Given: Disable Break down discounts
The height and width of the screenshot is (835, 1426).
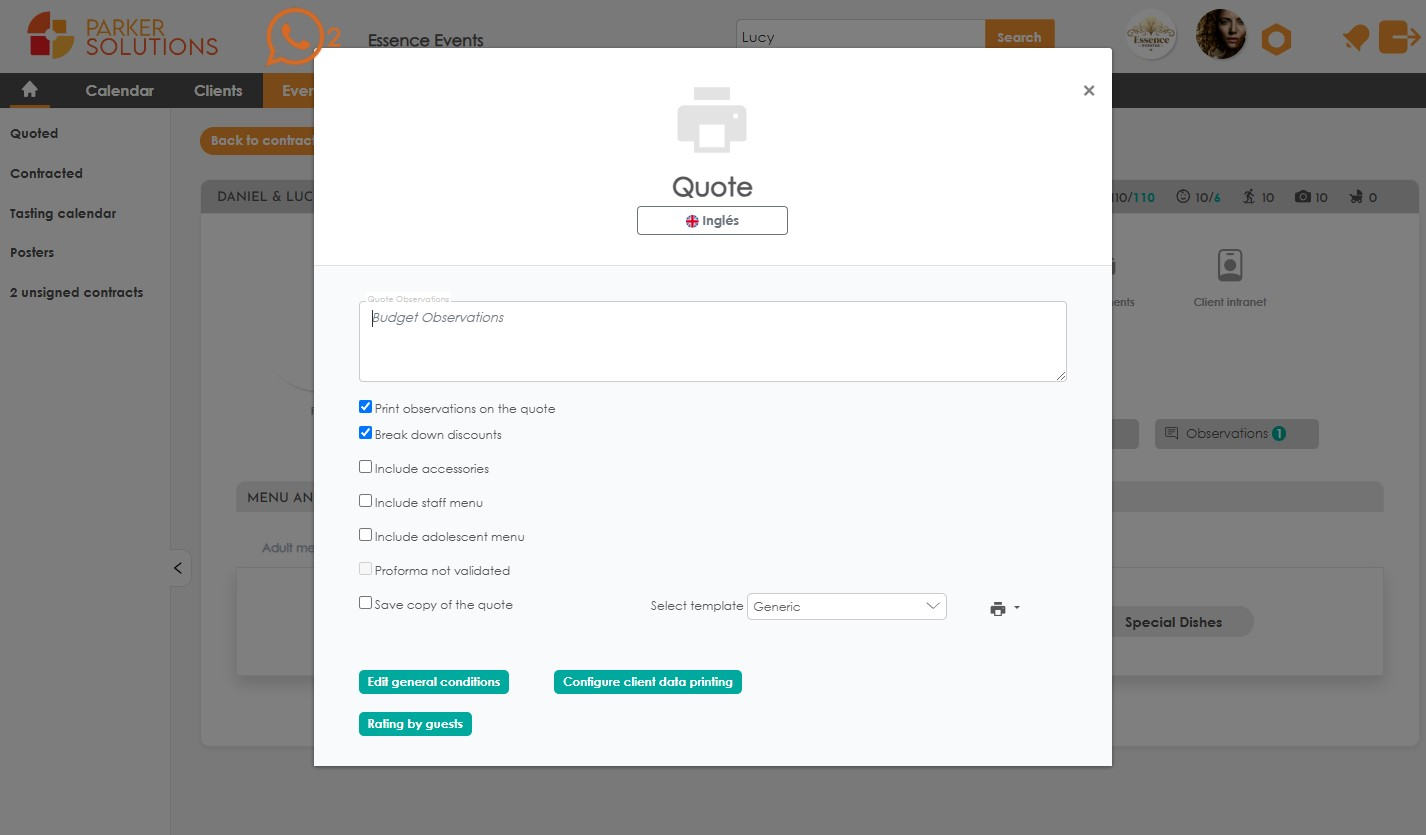Looking at the screenshot, I should pyautogui.click(x=365, y=432).
